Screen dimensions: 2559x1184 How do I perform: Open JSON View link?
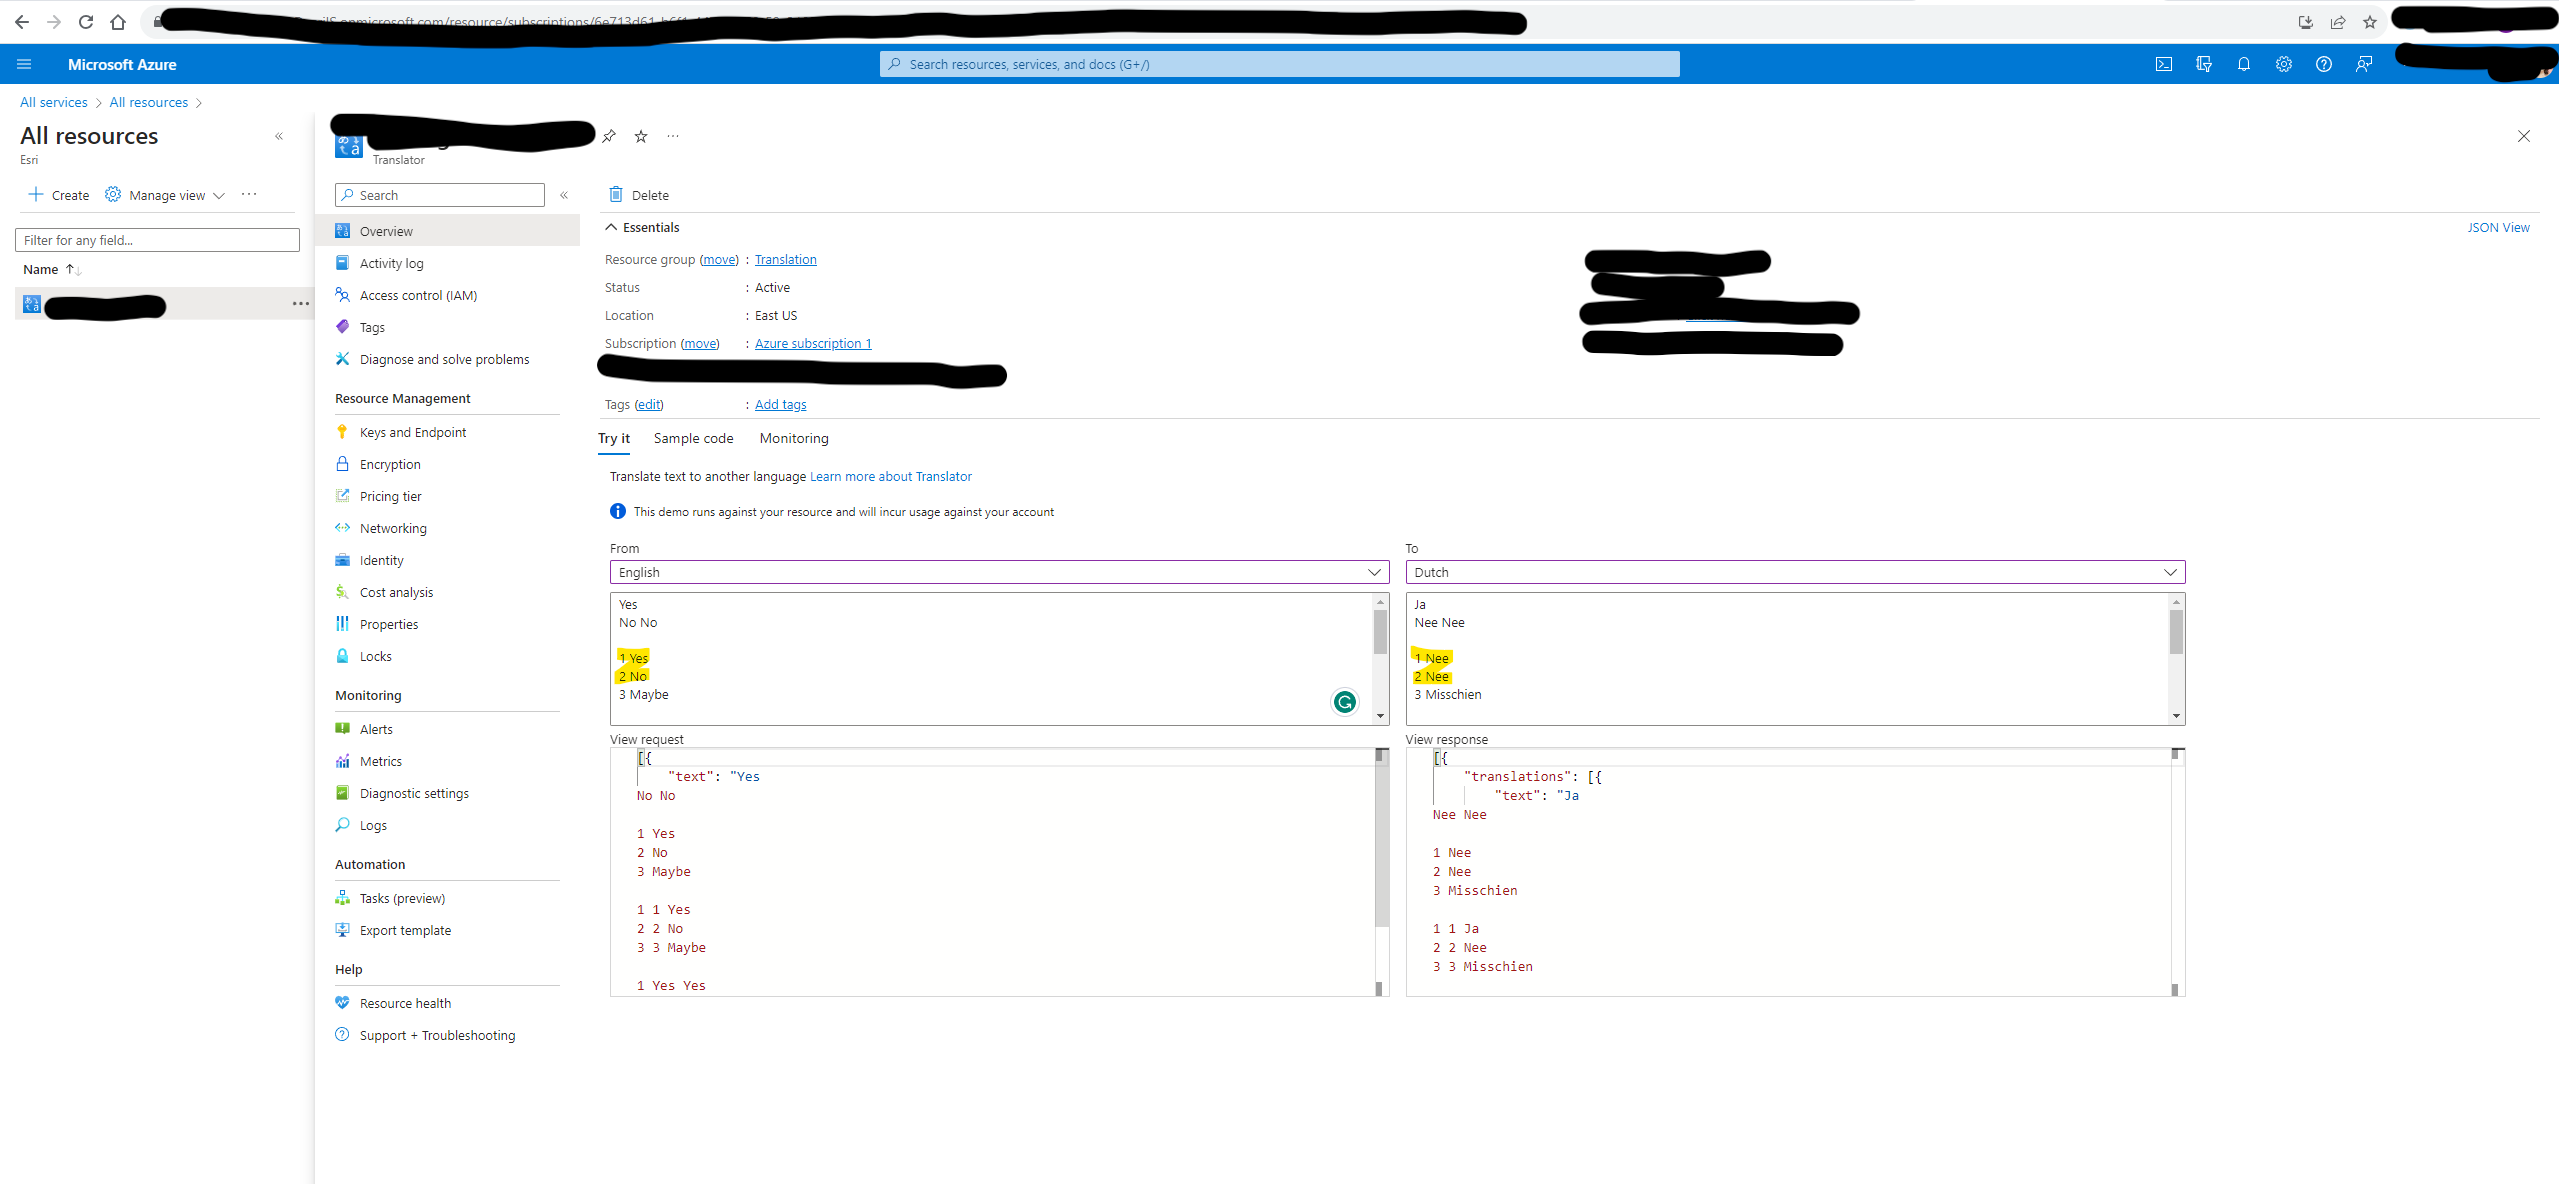[2498, 227]
